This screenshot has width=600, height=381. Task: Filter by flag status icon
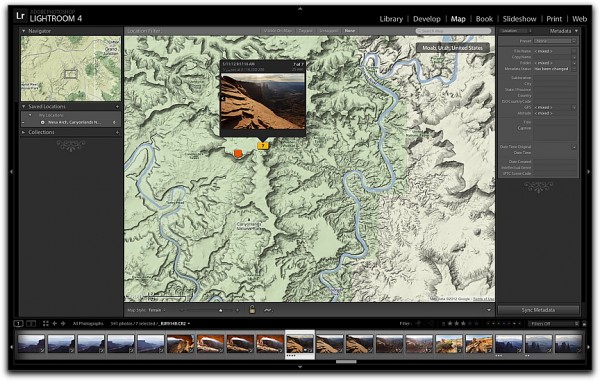418,324
